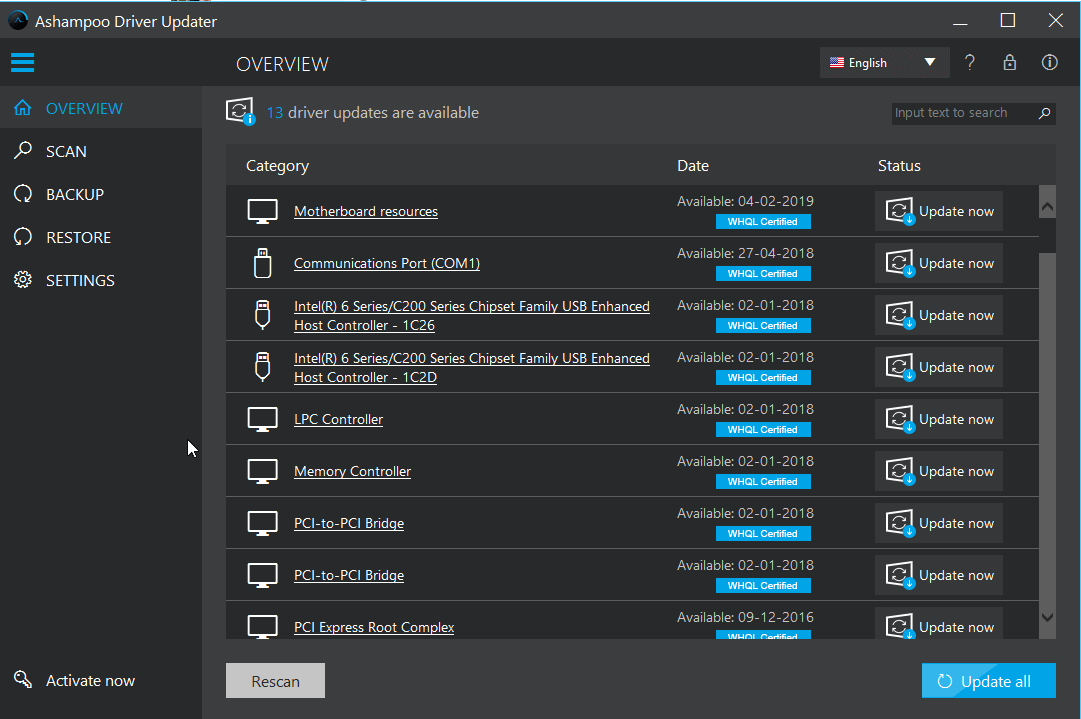Update the Motherboard resources driver now
This screenshot has height=719, width=1081.
938,211
